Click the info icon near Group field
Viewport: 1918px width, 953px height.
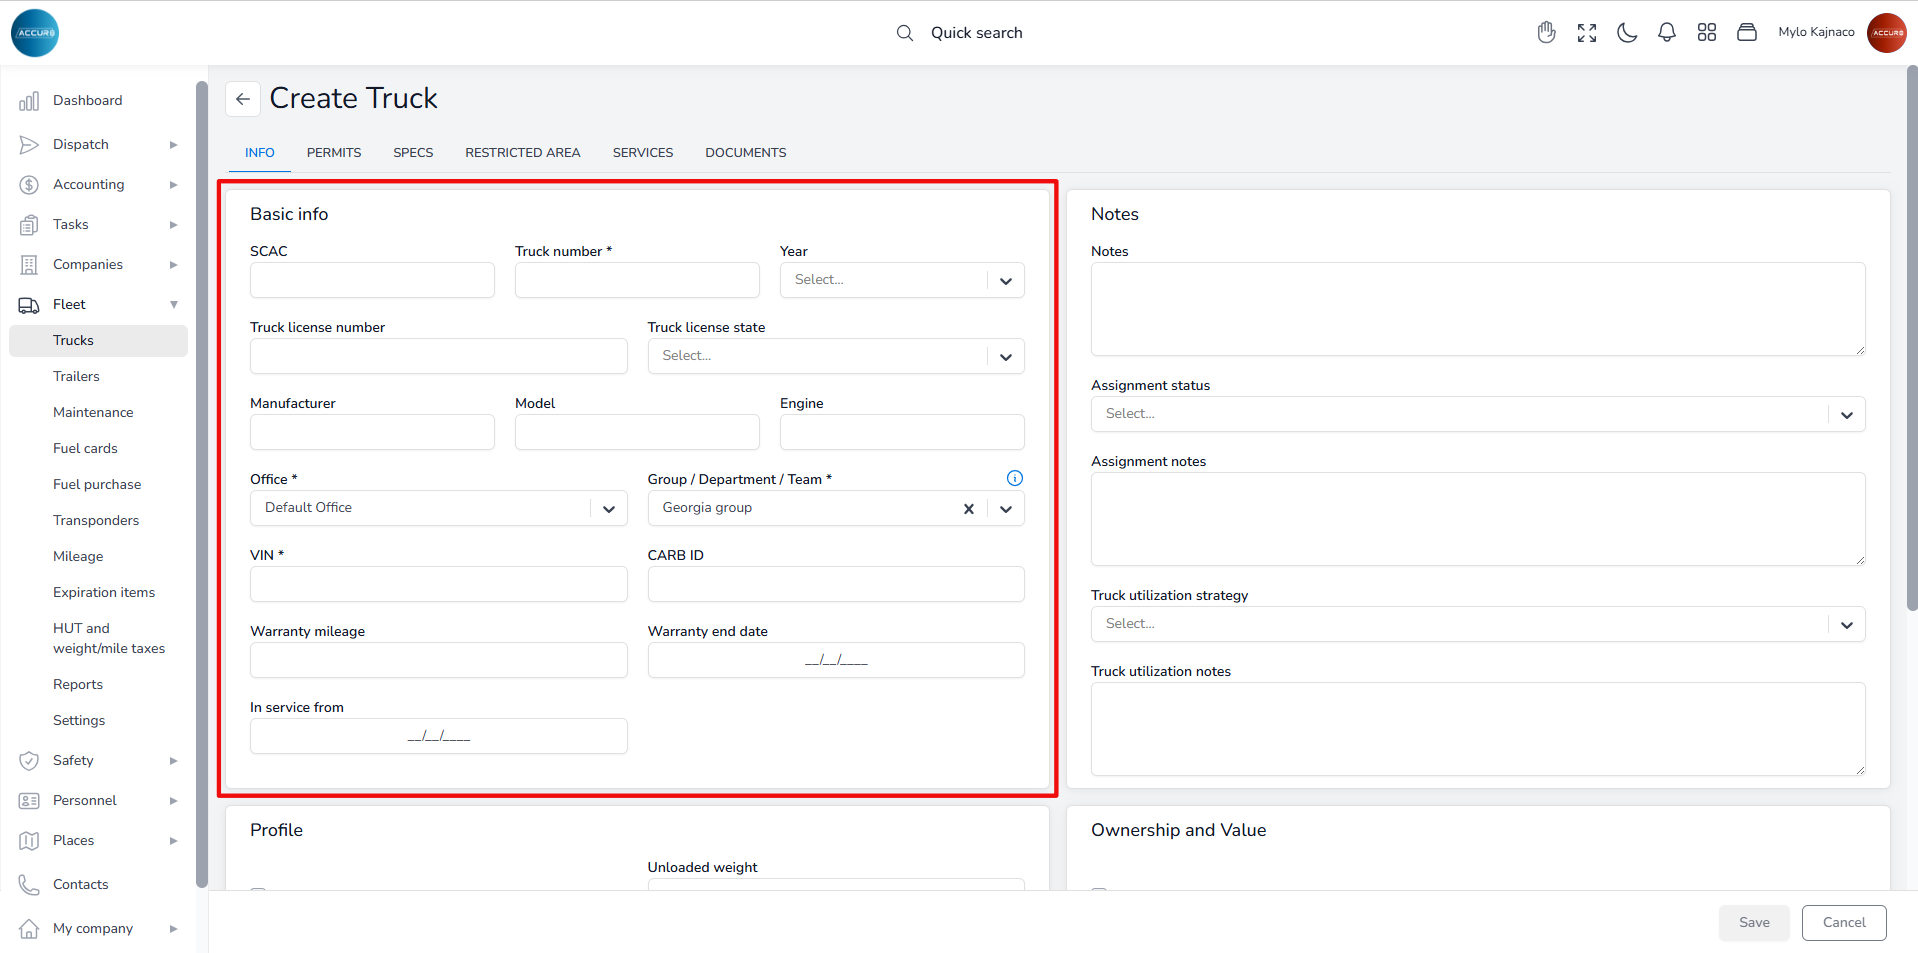point(1014,478)
